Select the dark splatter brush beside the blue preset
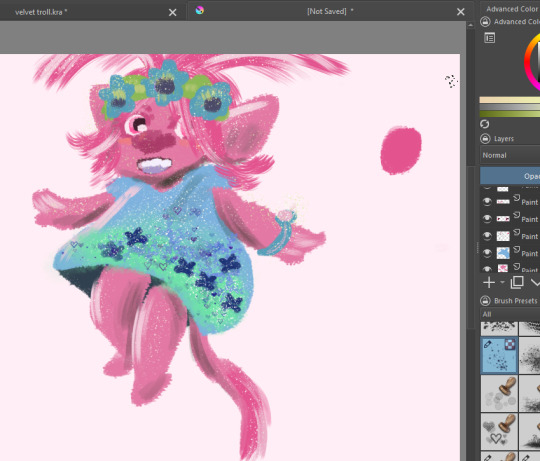Viewport: 540px width, 461px height. 530,355
